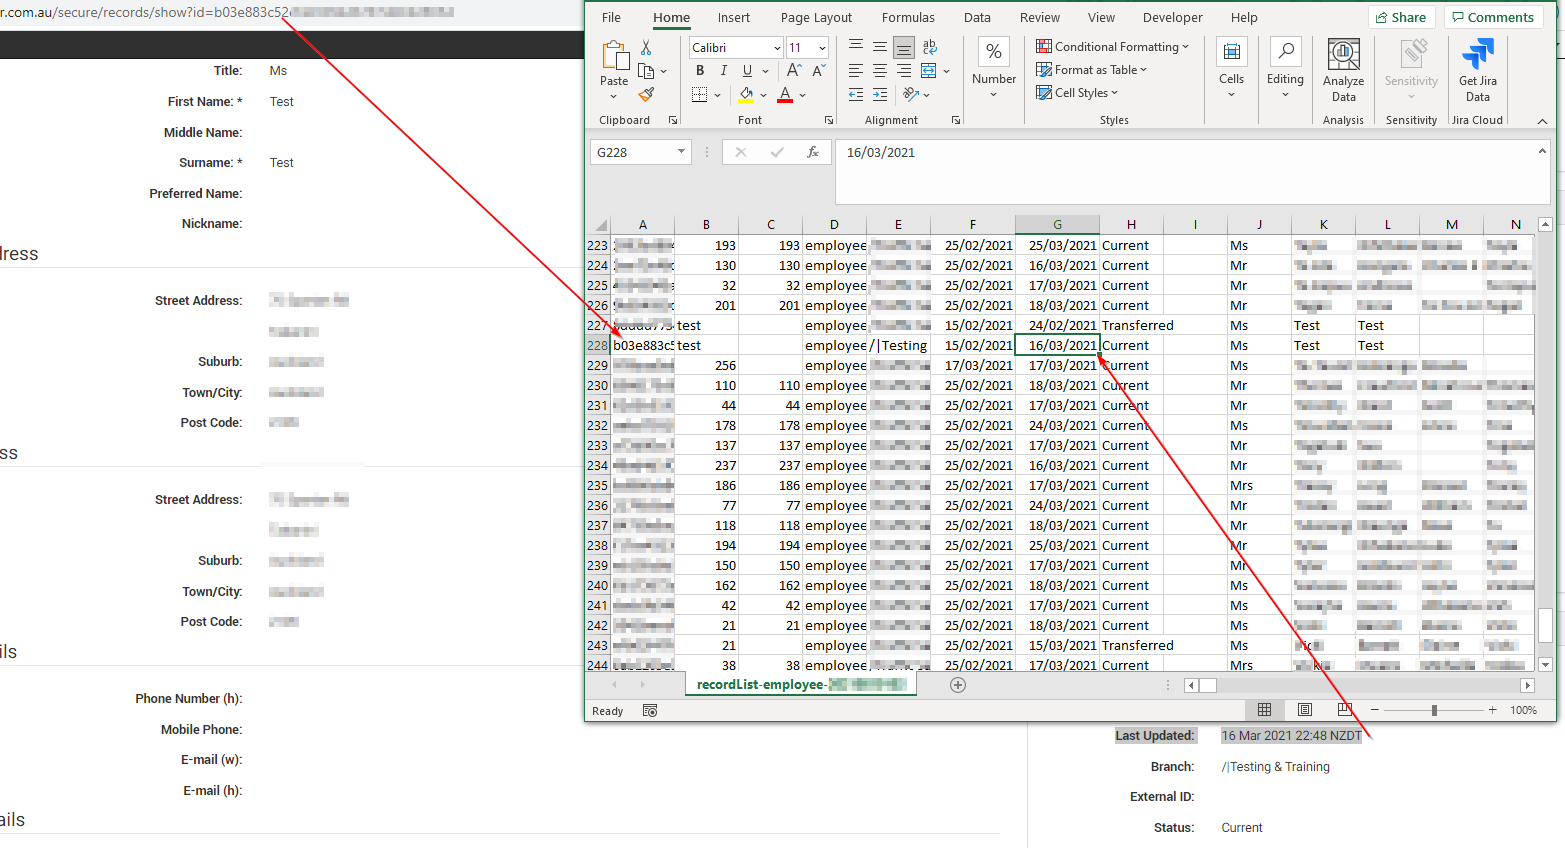Add a new sheet with plus icon

[958, 685]
